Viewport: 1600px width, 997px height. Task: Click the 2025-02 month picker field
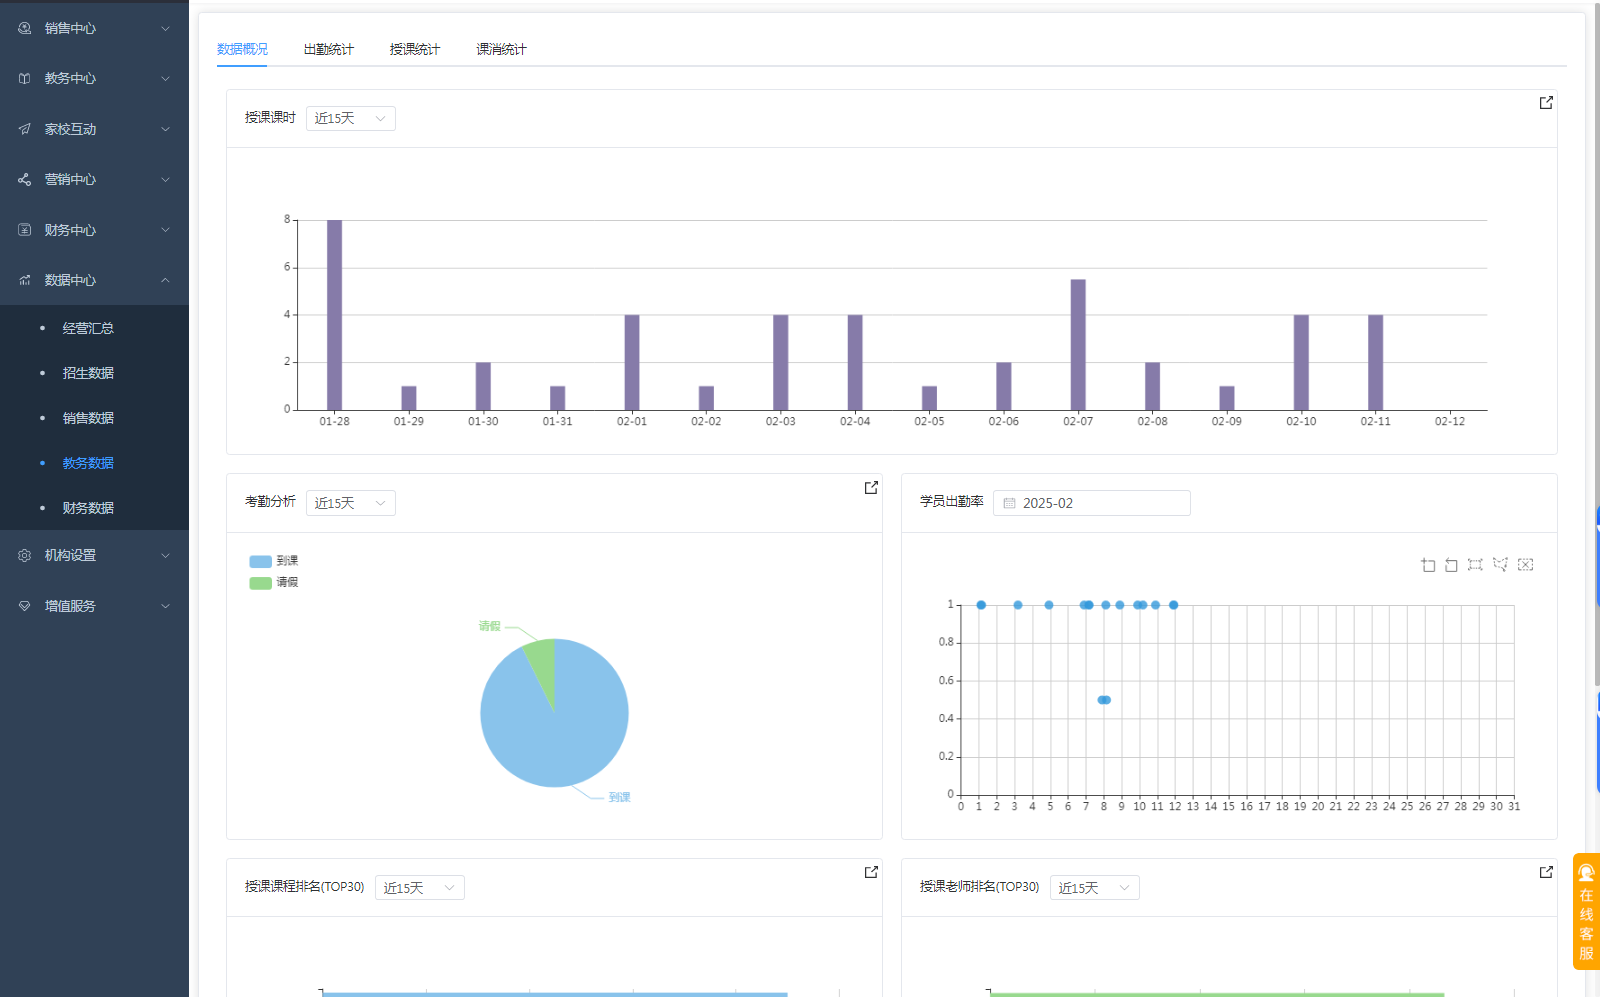coord(1092,503)
